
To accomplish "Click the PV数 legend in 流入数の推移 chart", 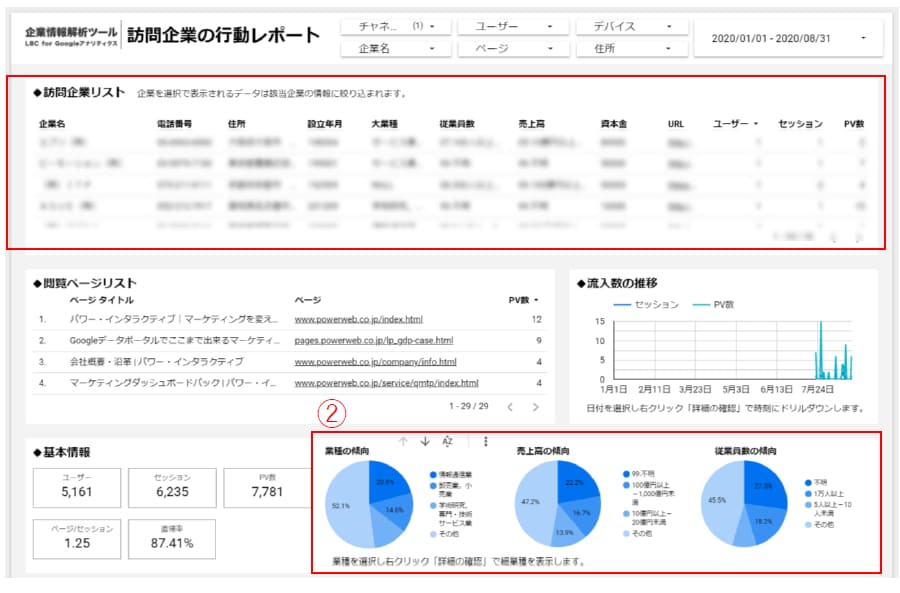I will coord(713,305).
